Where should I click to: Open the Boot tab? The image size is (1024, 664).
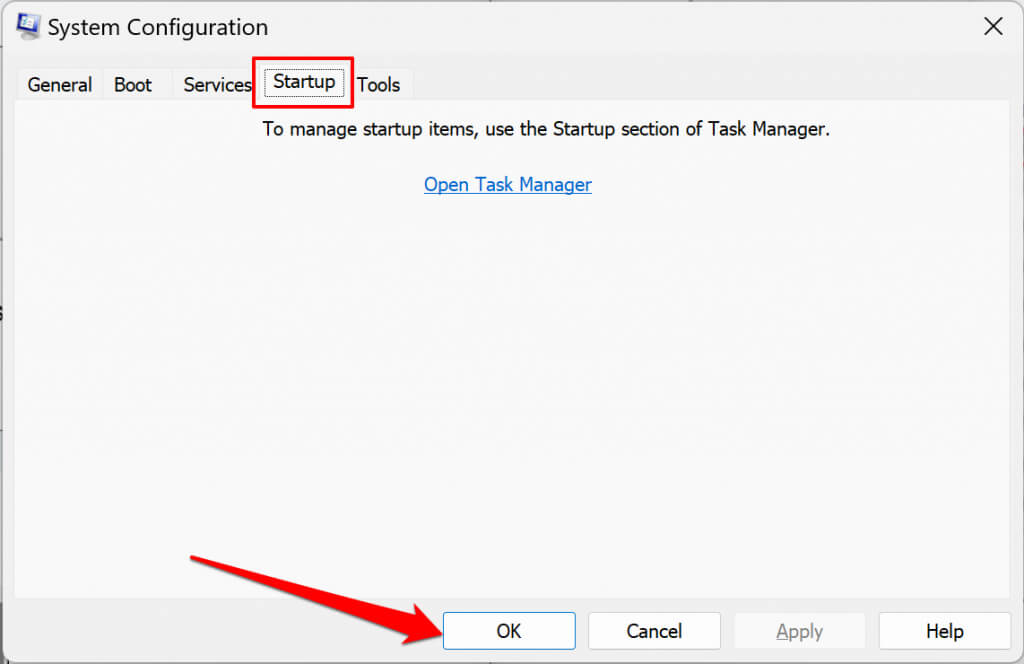(x=133, y=85)
